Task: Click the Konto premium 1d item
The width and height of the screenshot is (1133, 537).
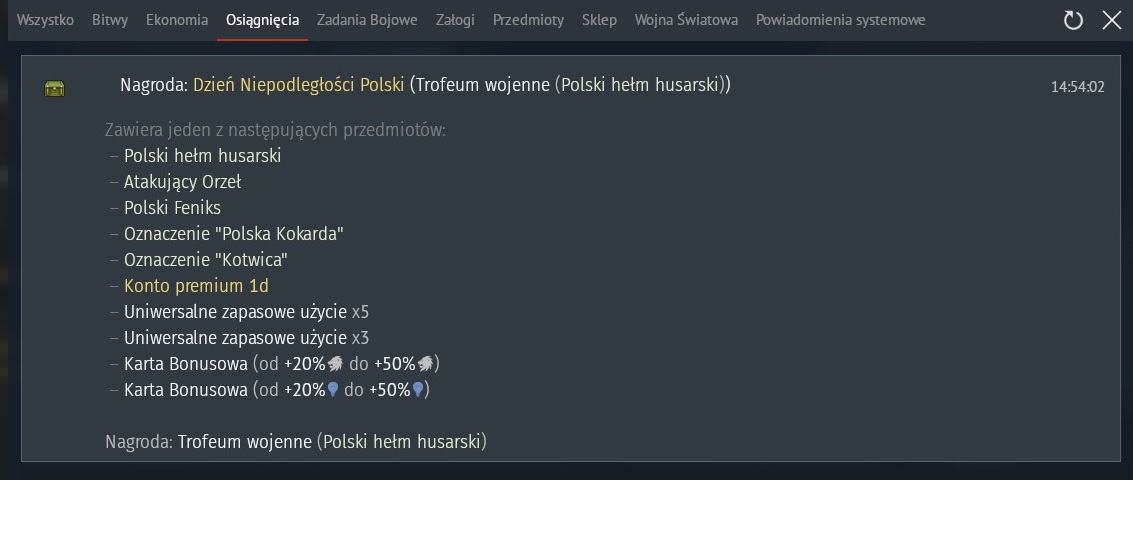Action: coord(196,286)
